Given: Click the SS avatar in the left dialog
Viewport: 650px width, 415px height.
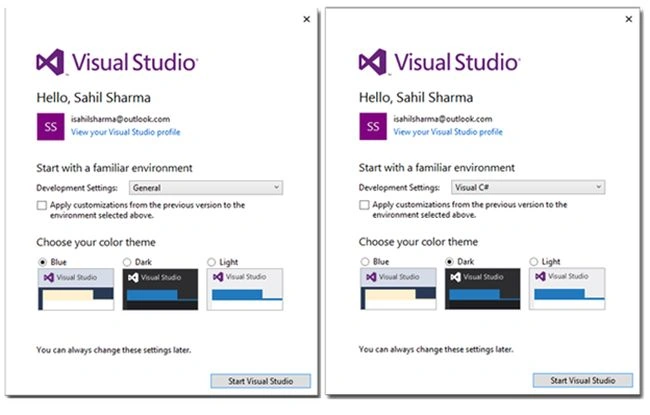Looking at the screenshot, I should coord(51,126).
